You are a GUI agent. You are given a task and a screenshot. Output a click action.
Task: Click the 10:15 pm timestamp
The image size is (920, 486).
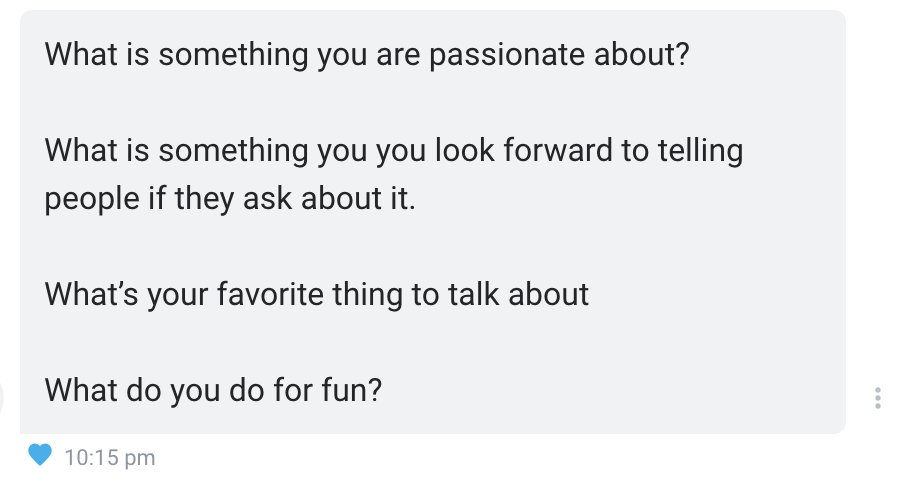[110, 458]
